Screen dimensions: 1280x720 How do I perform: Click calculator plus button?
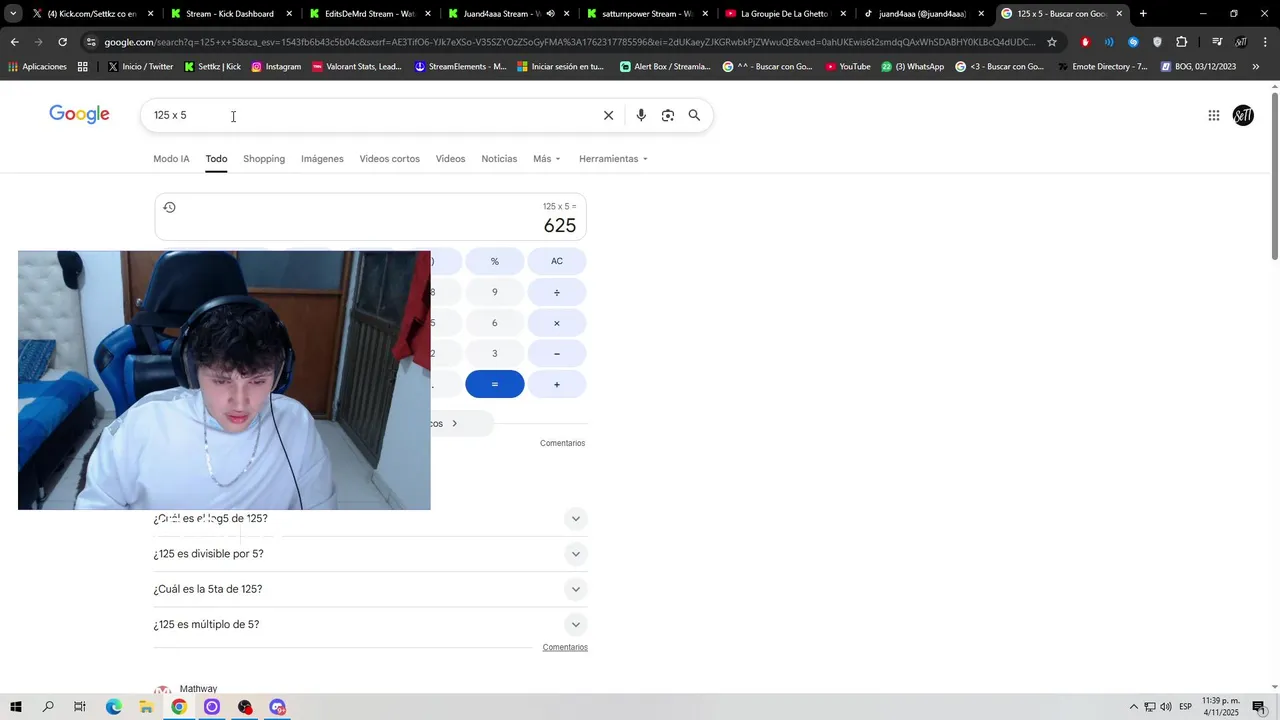pyautogui.click(x=557, y=384)
